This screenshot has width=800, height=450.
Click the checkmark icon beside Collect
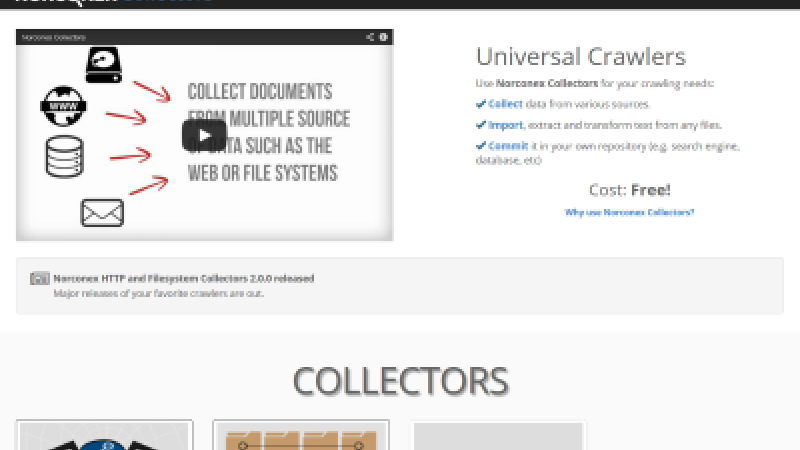click(481, 104)
